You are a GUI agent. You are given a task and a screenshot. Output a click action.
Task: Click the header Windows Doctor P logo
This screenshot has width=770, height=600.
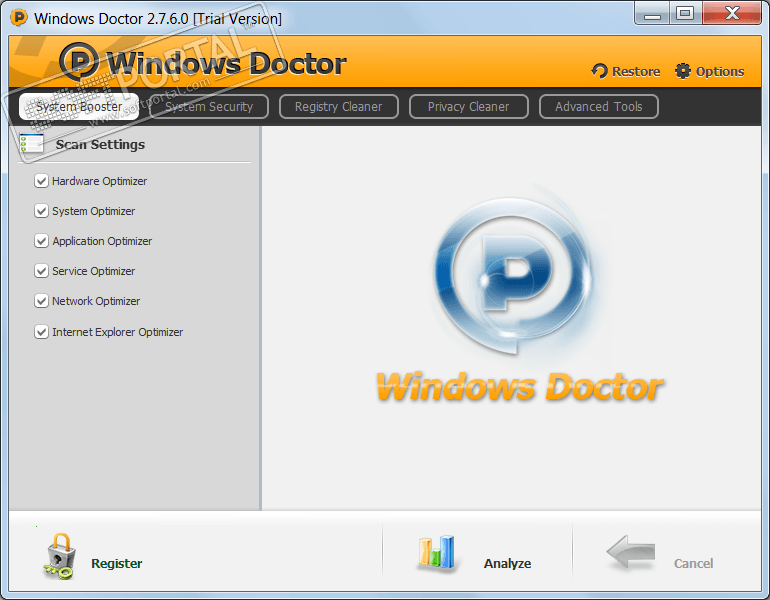(x=79, y=62)
